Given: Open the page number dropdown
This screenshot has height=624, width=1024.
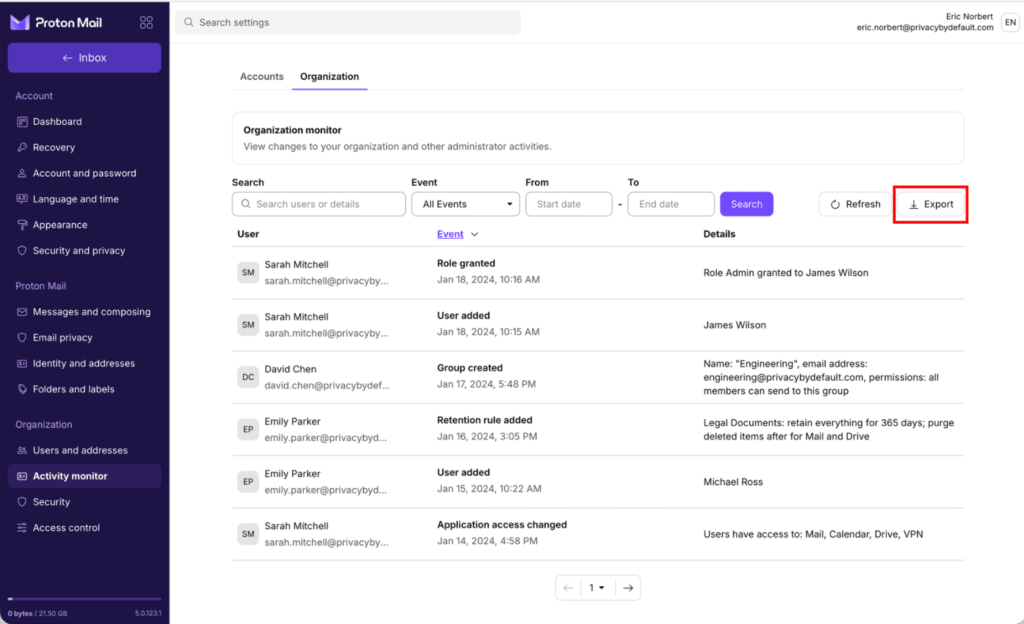Looking at the screenshot, I should pyautogui.click(x=597, y=588).
